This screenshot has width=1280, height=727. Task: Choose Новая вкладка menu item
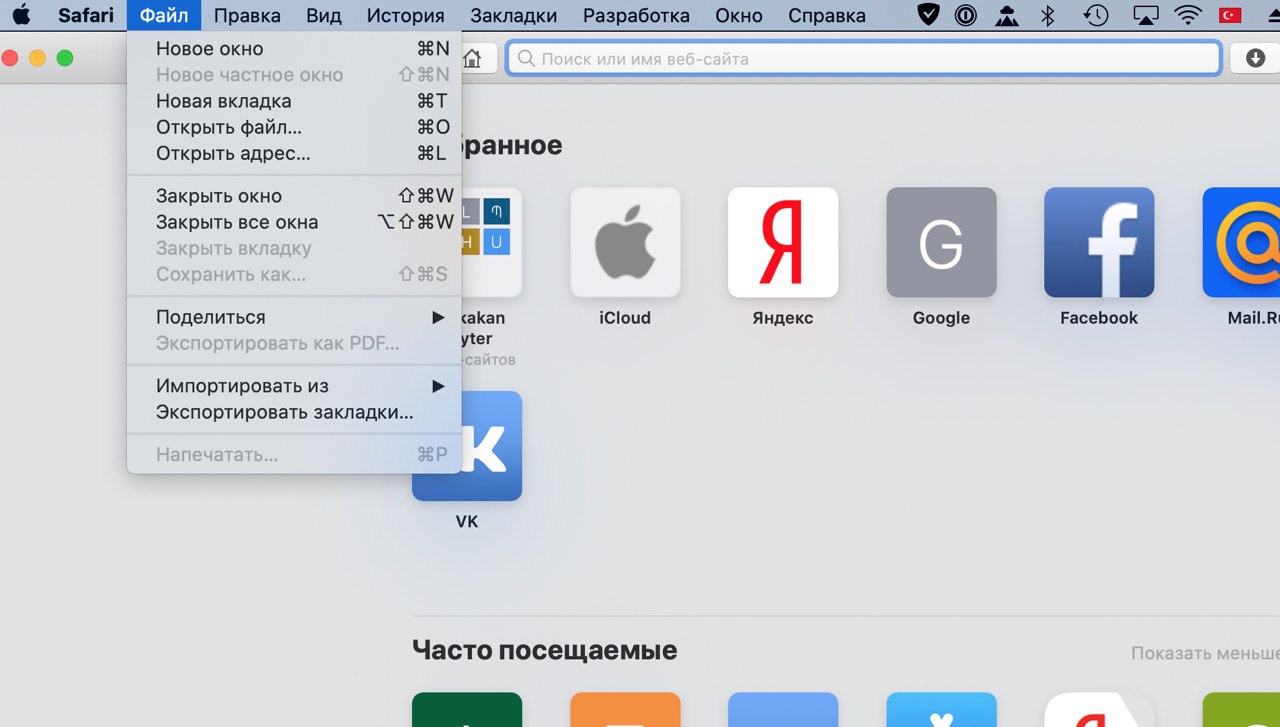point(294,101)
